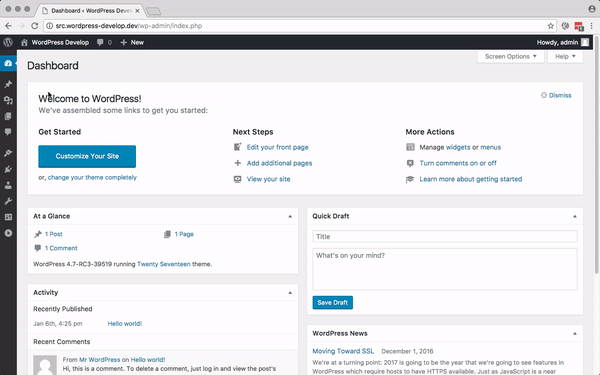Click the Collapse menu arrow icon in sidebar

coord(8,233)
